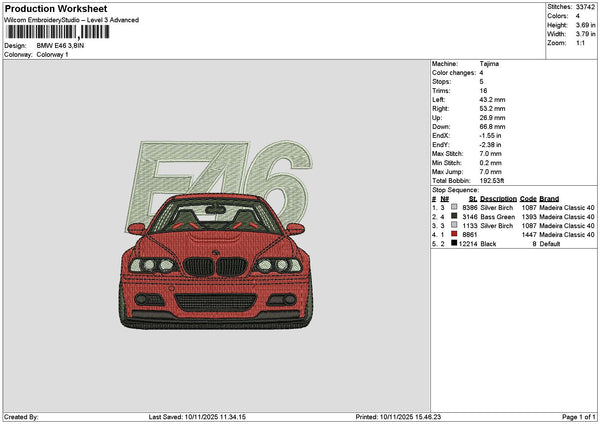Click the Stop Sequence label
The image size is (600, 424).
click(x=455, y=188)
